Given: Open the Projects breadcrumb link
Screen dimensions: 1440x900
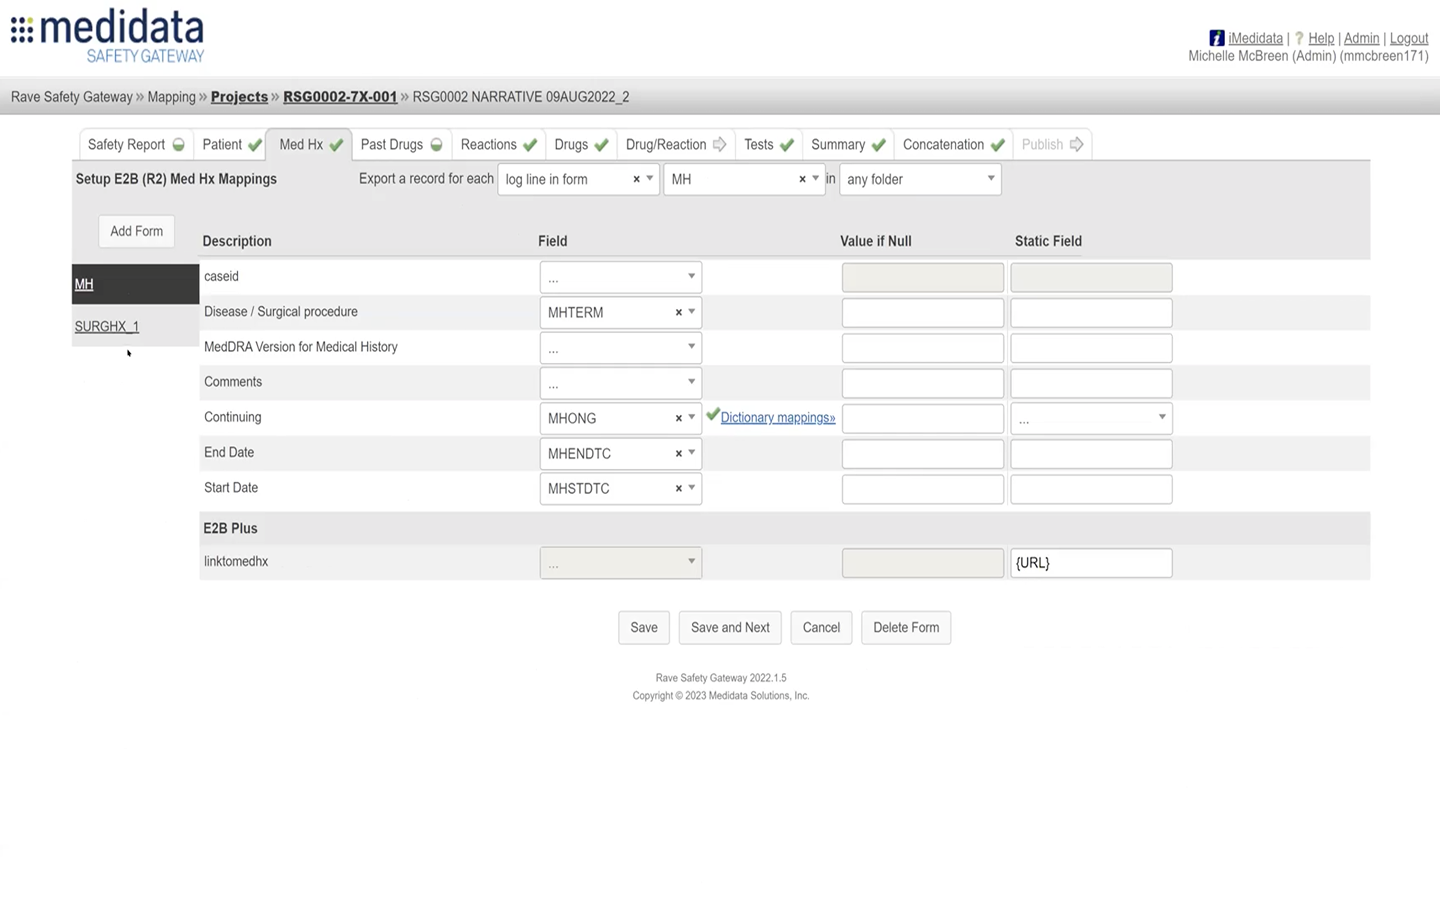Looking at the screenshot, I should coord(239,96).
